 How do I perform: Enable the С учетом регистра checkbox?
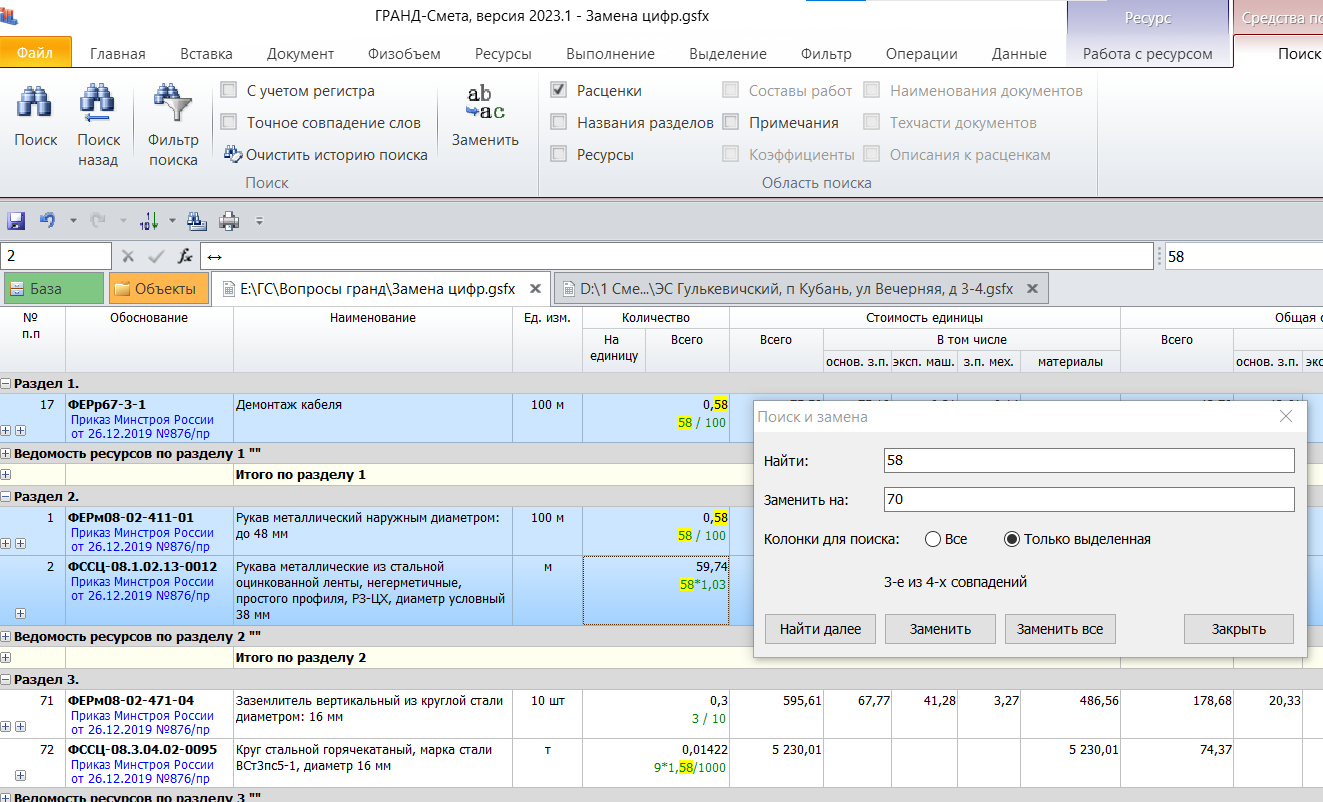[x=229, y=91]
